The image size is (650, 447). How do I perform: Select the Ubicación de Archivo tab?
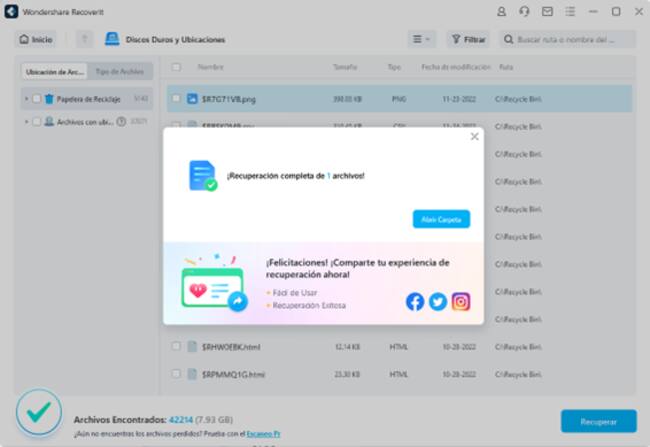tap(55, 72)
